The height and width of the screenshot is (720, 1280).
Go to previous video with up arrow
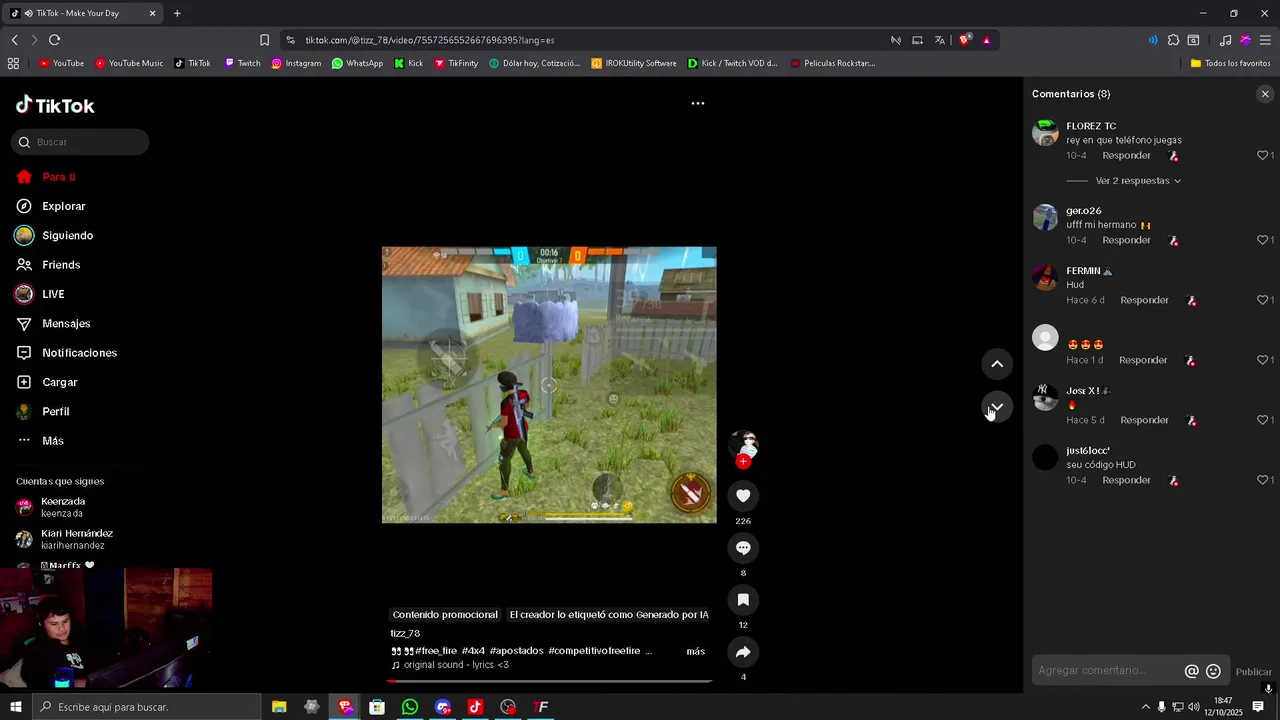click(997, 364)
